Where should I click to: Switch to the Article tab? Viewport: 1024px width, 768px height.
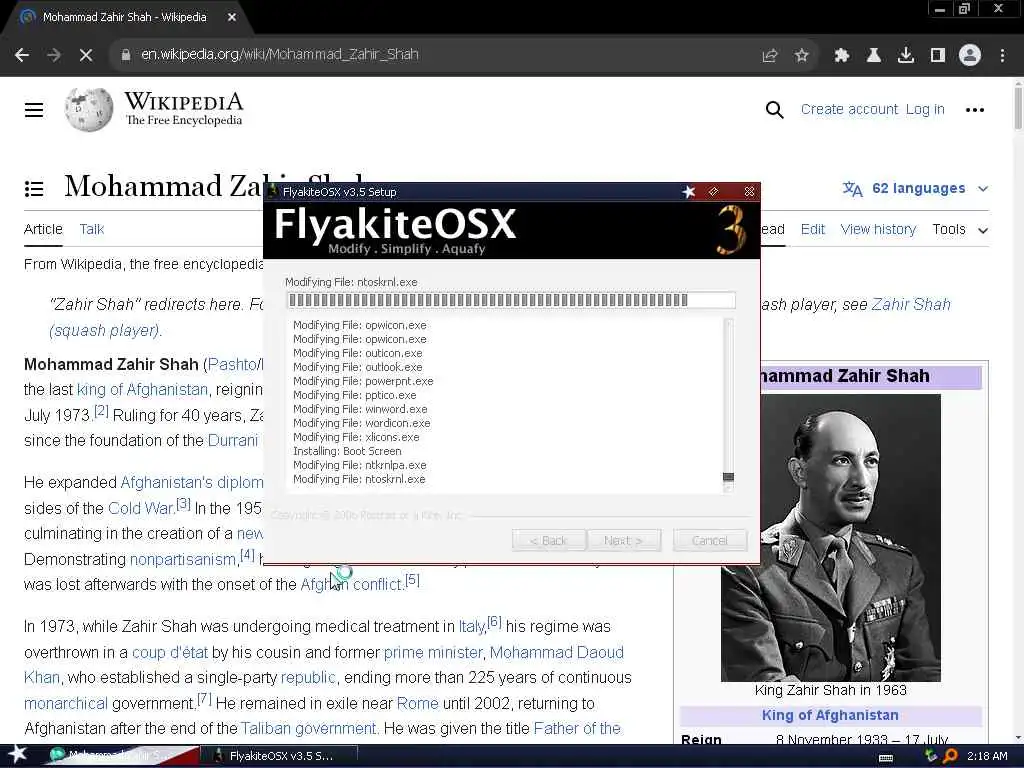(x=43, y=229)
